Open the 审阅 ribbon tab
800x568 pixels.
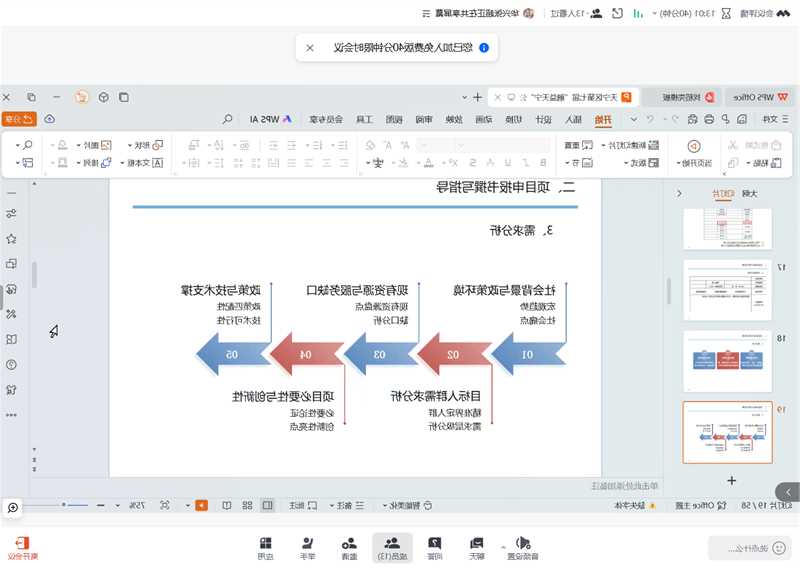coord(423,119)
